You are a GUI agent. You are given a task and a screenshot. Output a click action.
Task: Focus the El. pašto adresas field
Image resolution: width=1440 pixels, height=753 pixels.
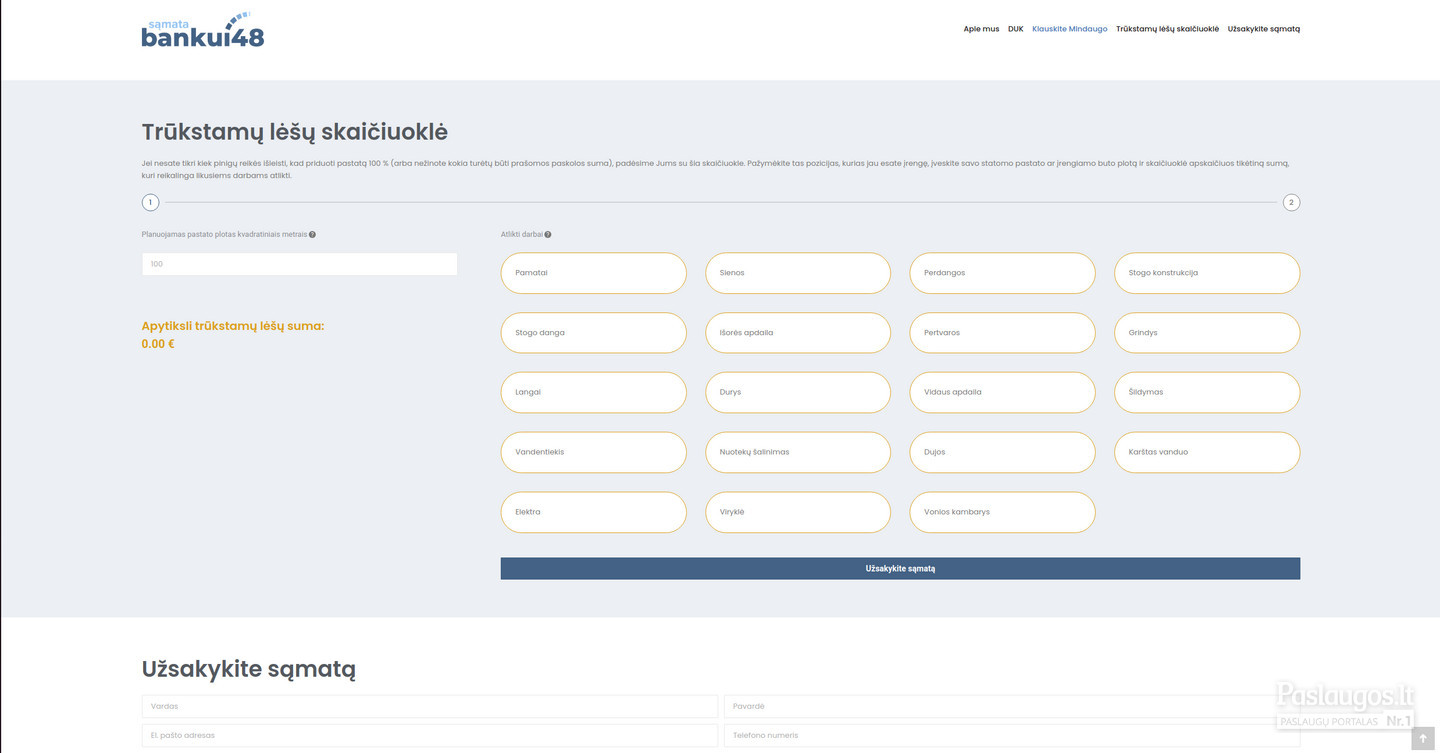click(x=429, y=735)
